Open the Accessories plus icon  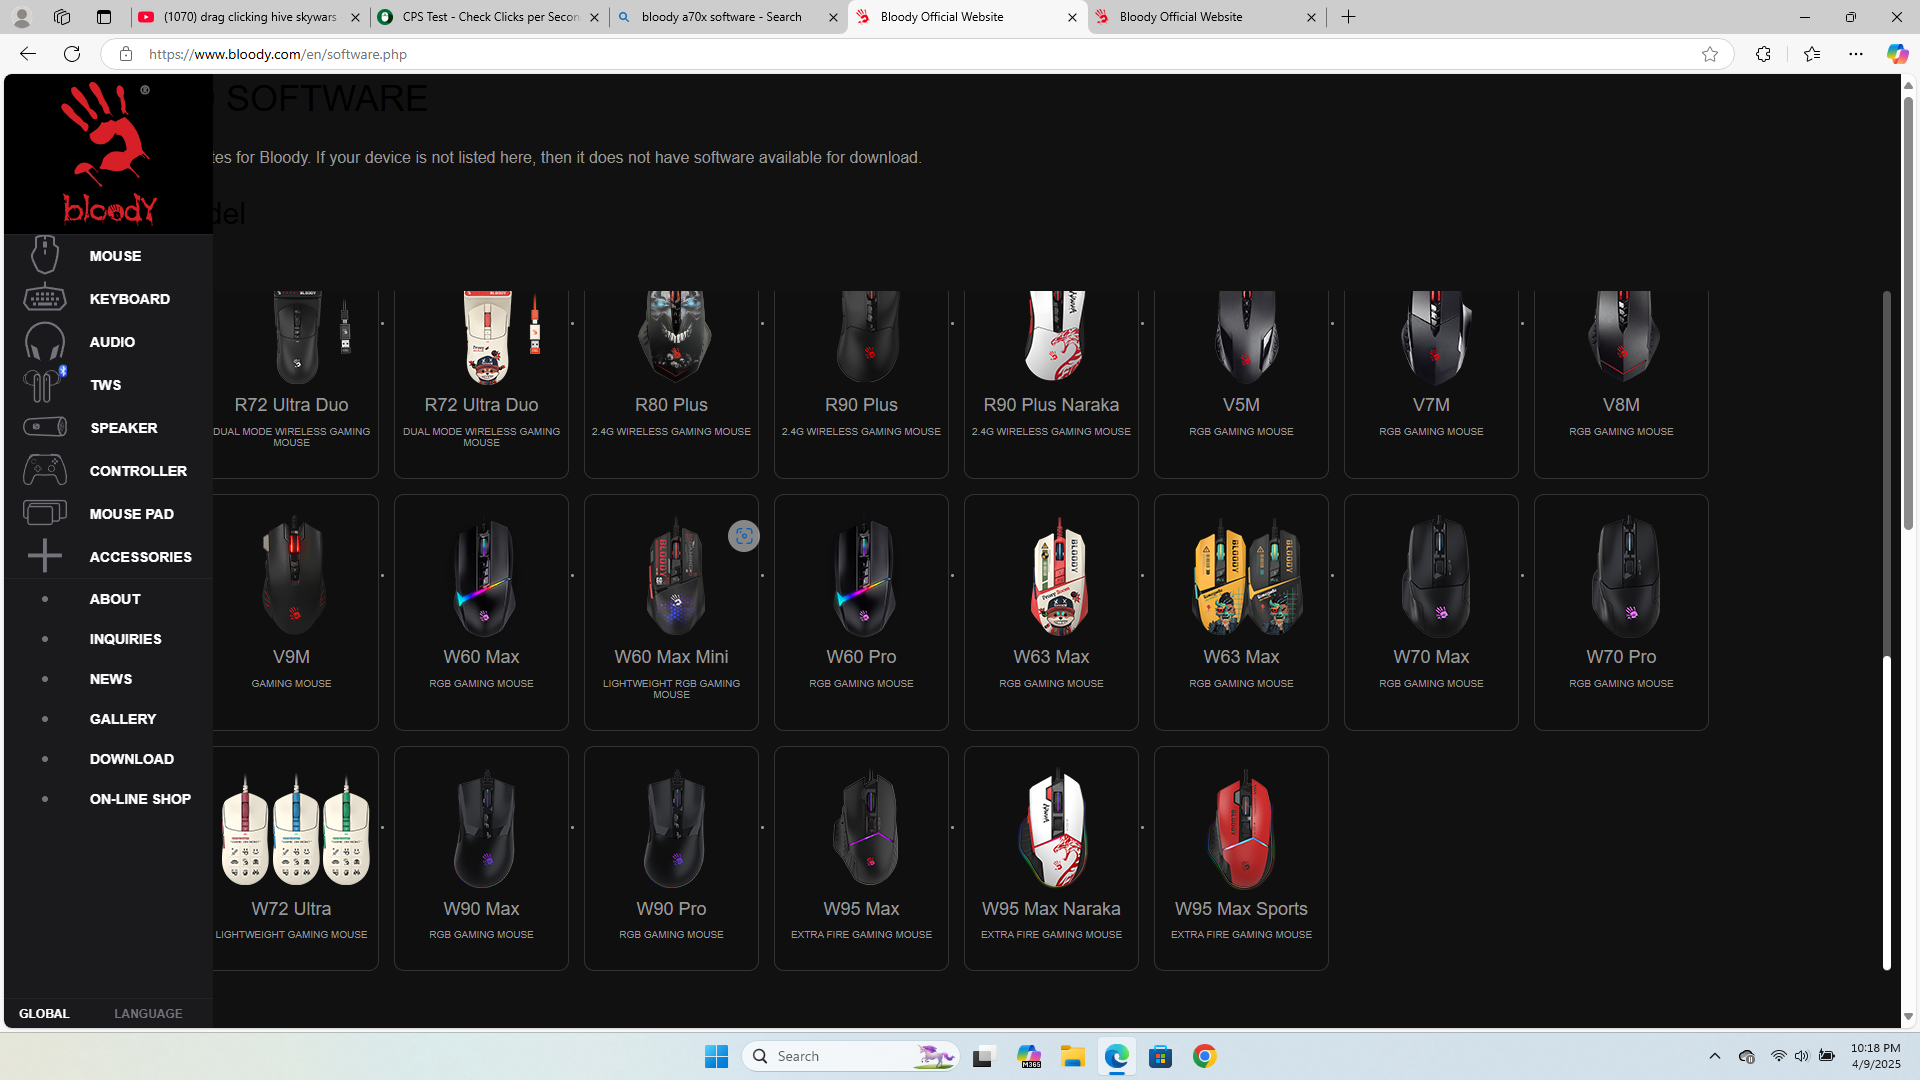tap(45, 556)
